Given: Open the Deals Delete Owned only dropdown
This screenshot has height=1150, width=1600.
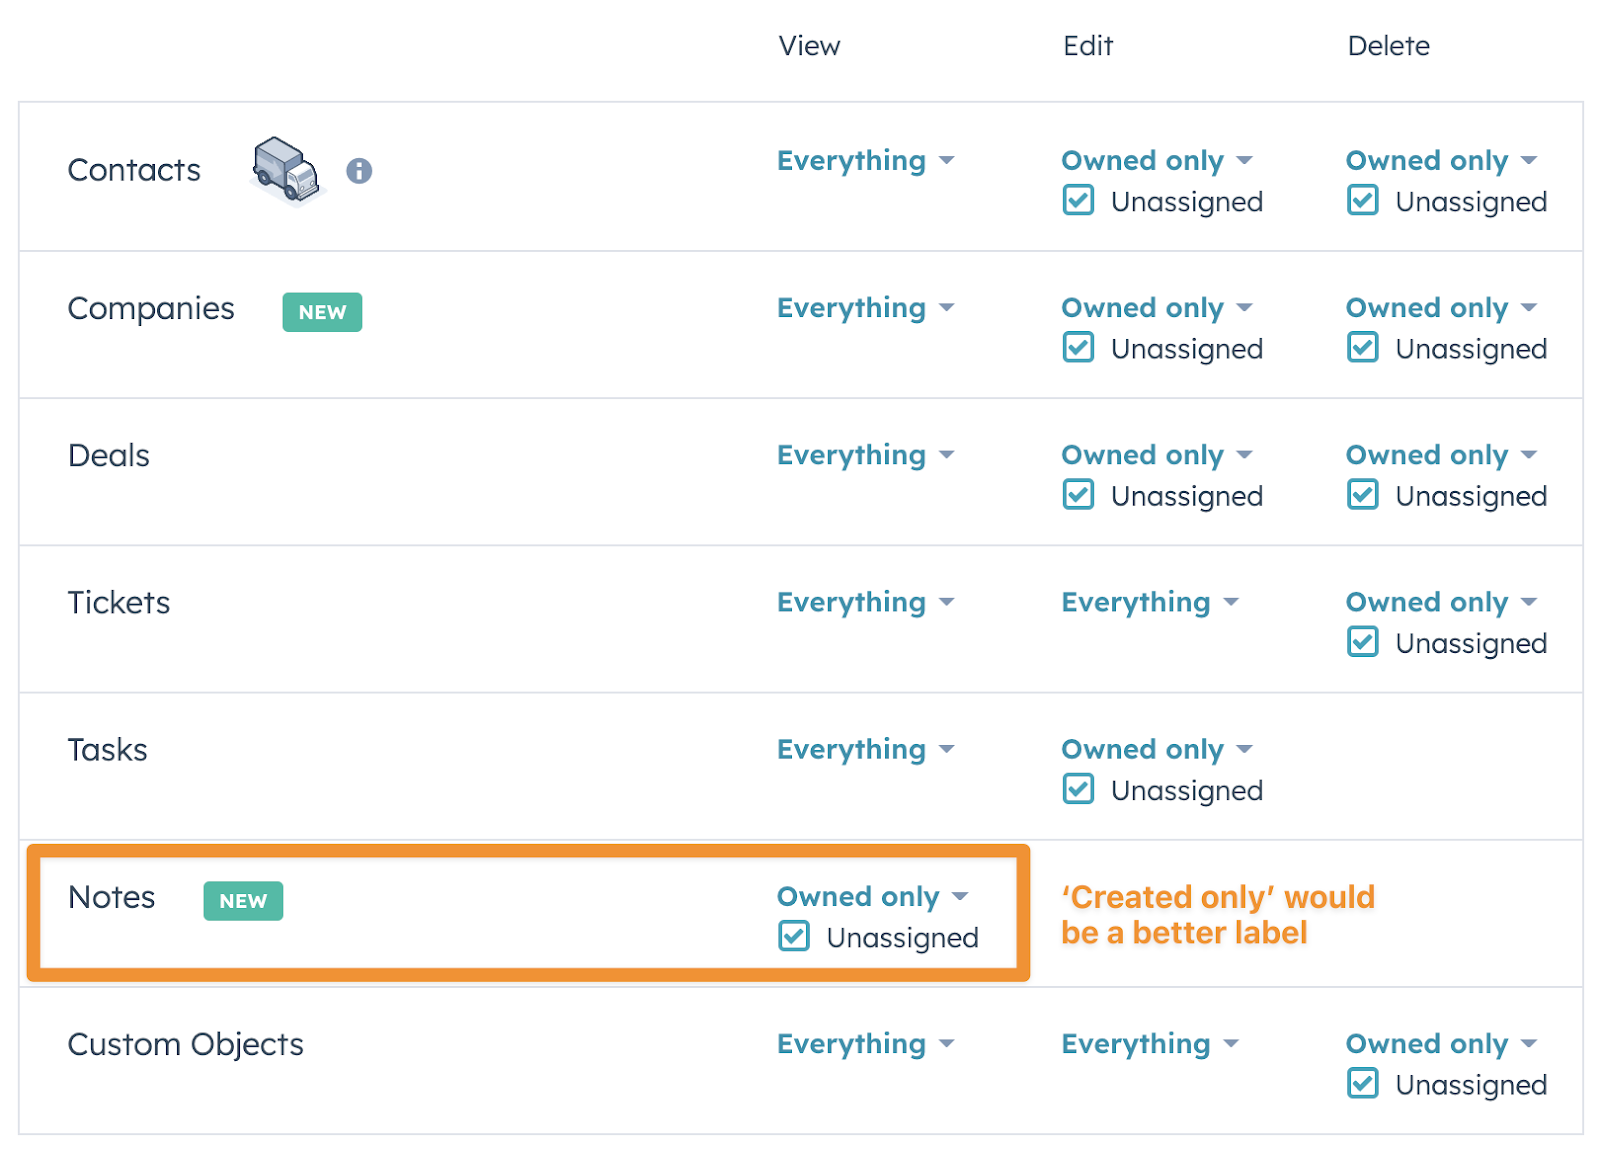Looking at the screenshot, I should (1440, 455).
